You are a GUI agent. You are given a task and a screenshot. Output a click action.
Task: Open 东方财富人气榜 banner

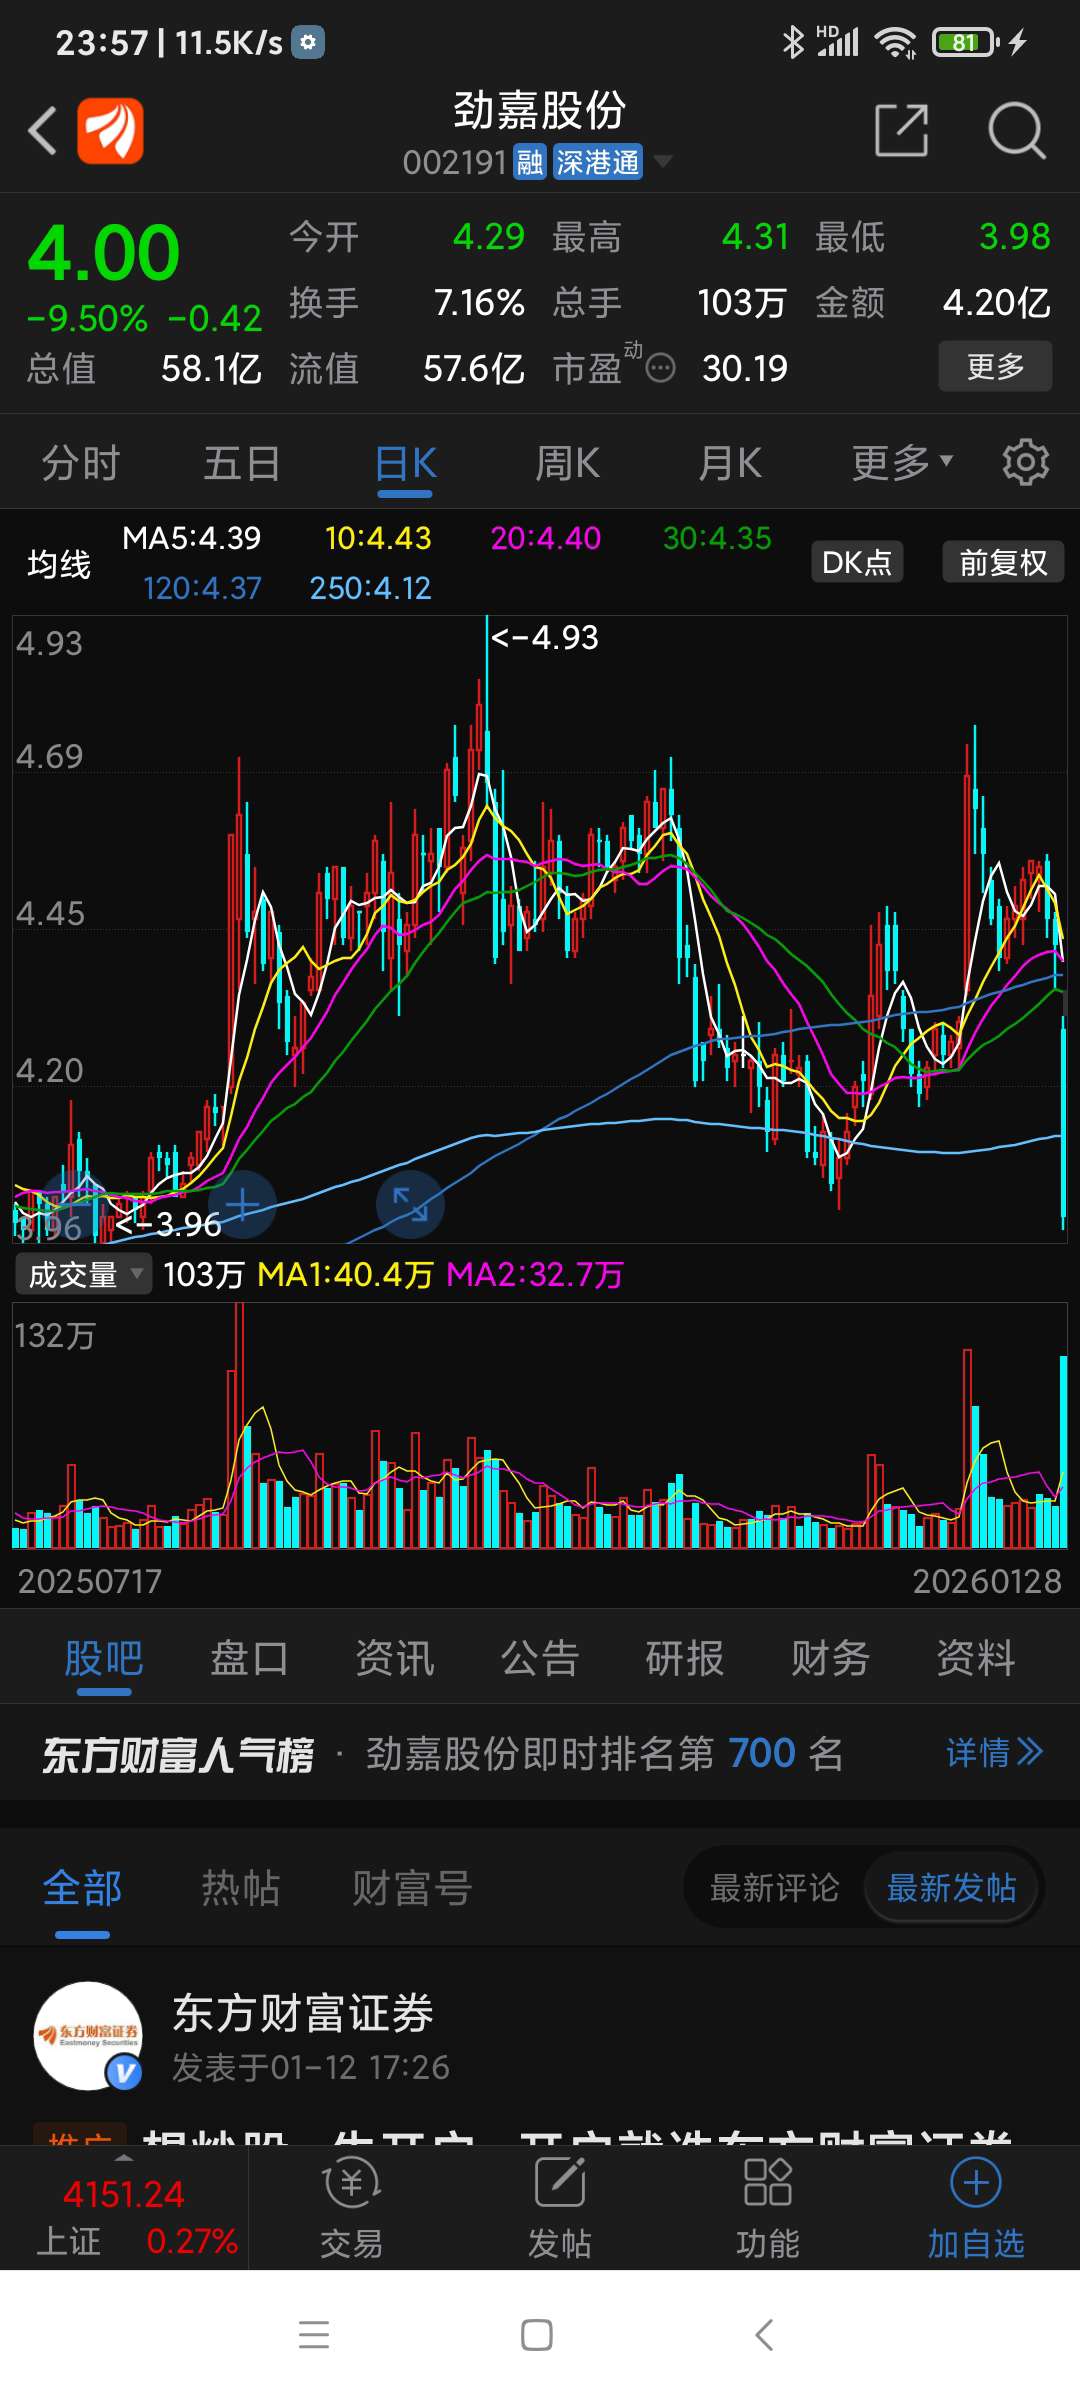click(540, 1753)
